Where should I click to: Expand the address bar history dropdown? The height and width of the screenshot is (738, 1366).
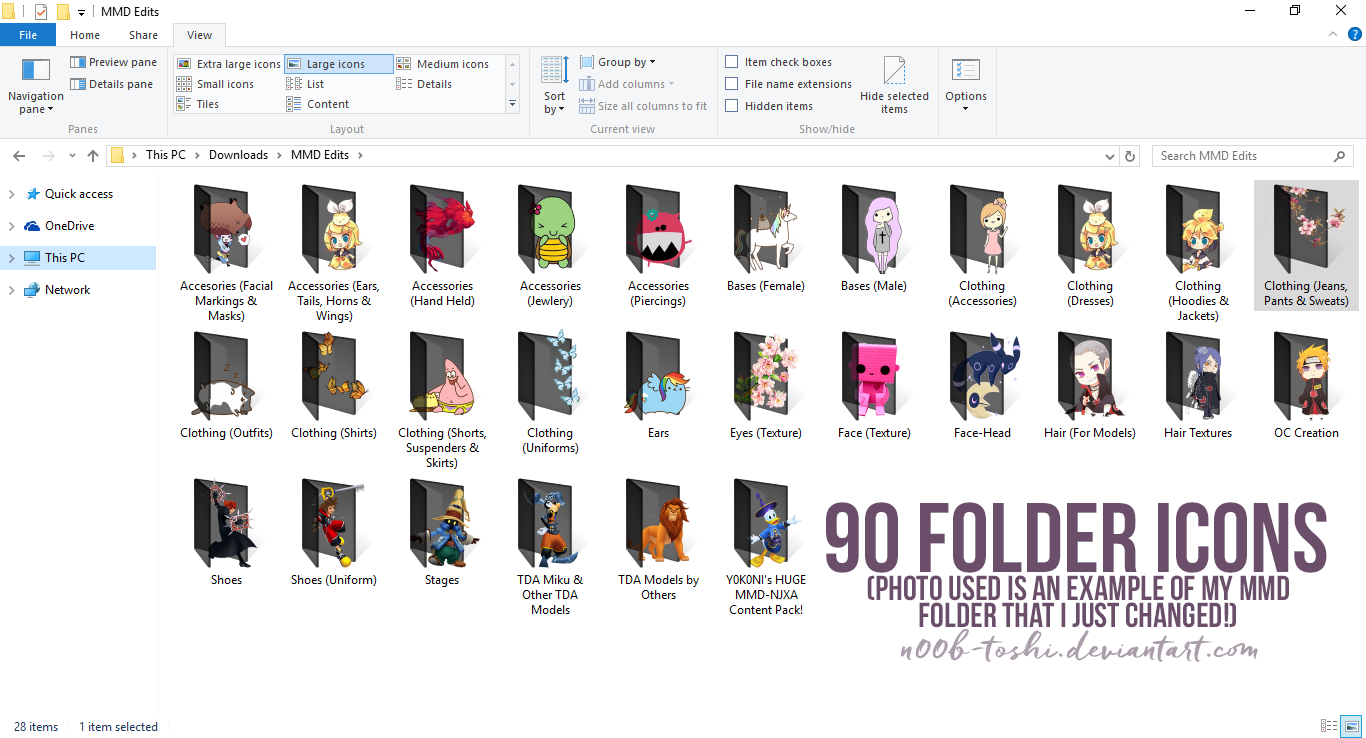pyautogui.click(x=1109, y=155)
